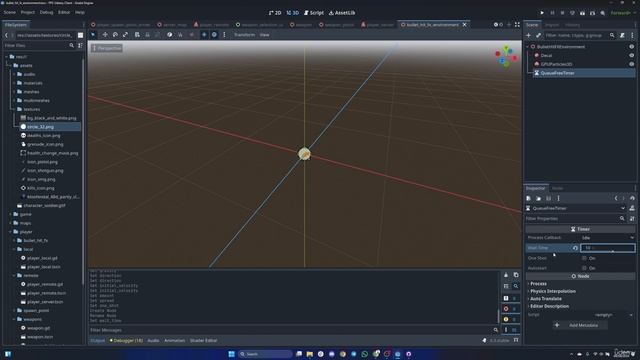Open the Scene menu
Viewport: 640px width, 360px height.
(x=9, y=13)
